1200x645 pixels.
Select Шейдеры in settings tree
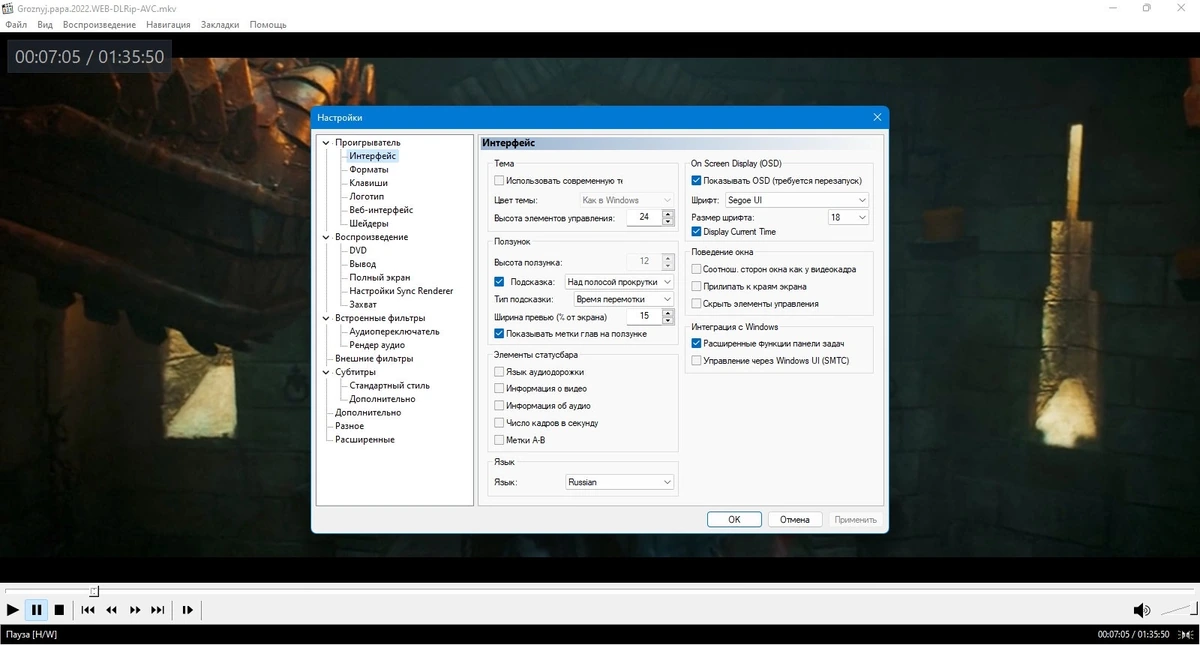click(x=369, y=224)
